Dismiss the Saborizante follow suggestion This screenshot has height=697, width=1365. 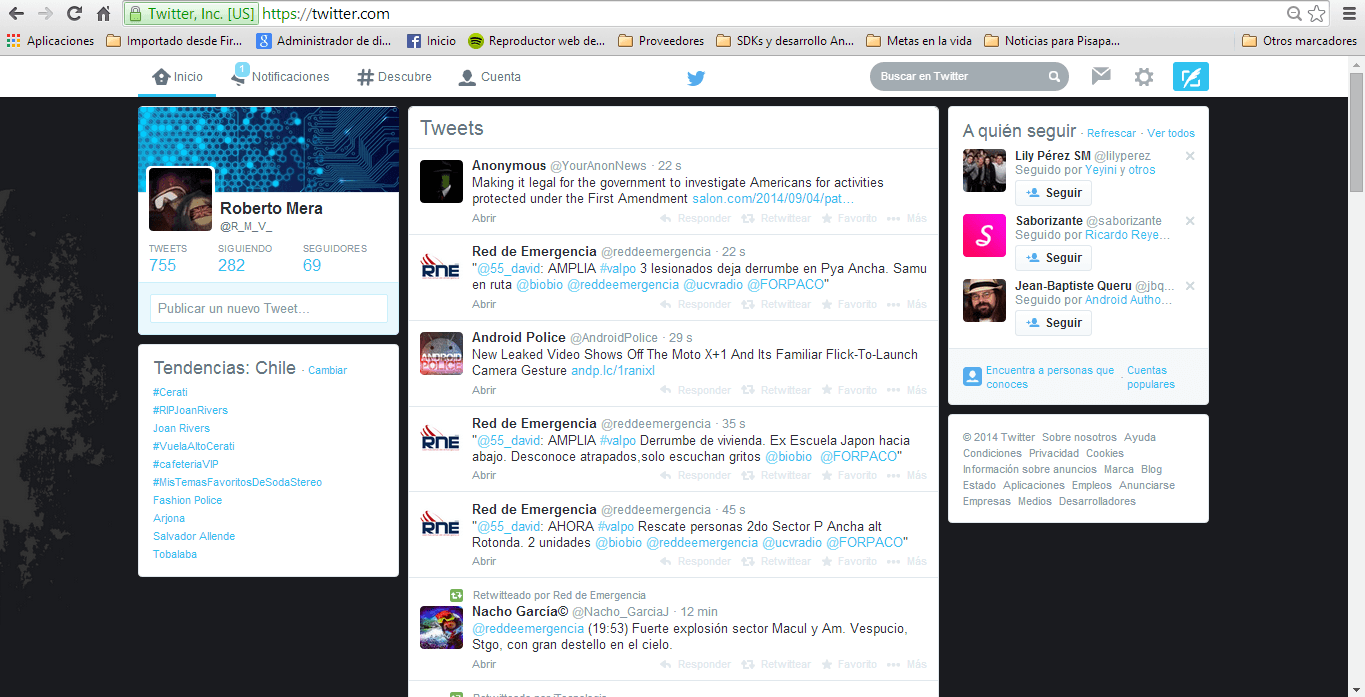coord(1190,221)
